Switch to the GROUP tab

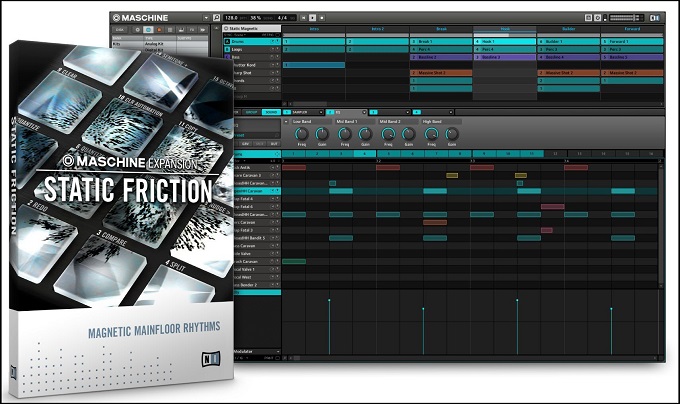tap(252, 112)
